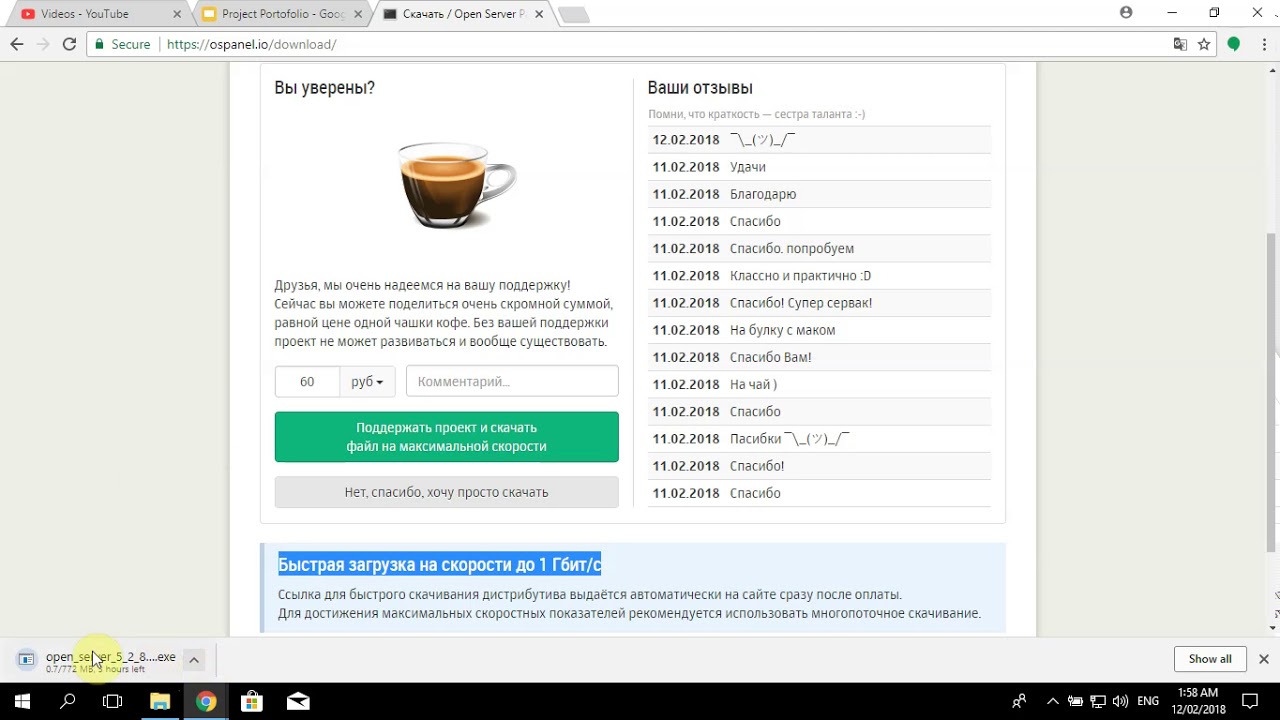Click the review 'На булку с маком'

click(782, 329)
